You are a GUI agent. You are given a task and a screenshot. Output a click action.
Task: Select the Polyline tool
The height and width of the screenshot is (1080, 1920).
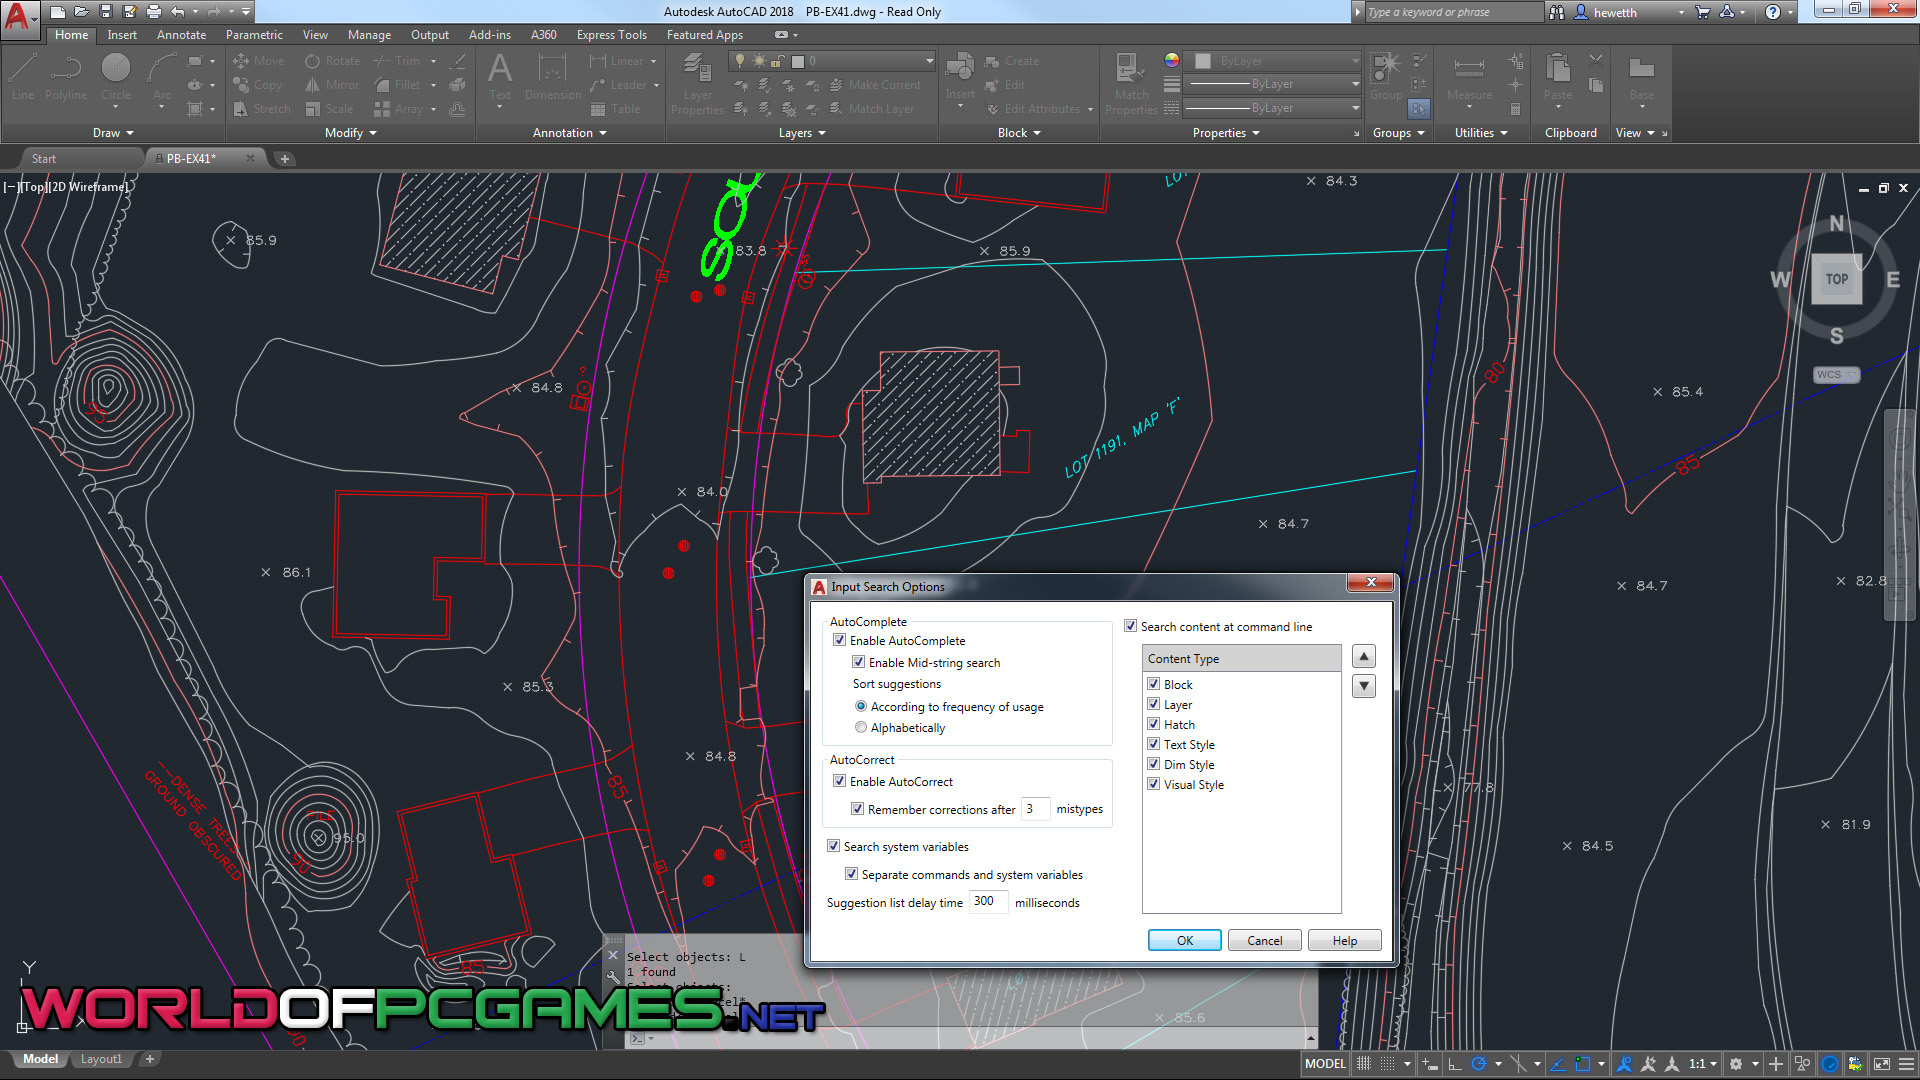(66, 77)
